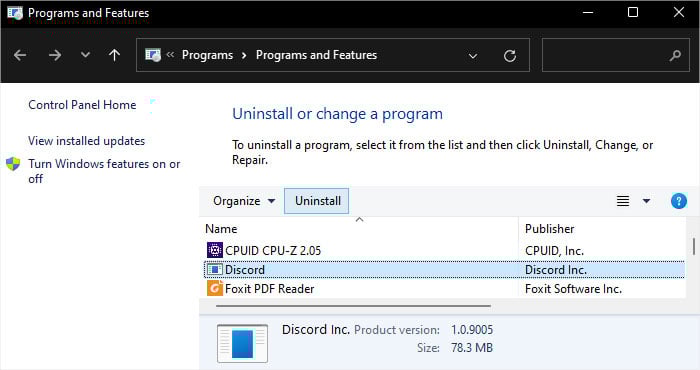Expand the view options dropdown arrow
Image resolution: width=700 pixels, height=370 pixels.
[646, 201]
